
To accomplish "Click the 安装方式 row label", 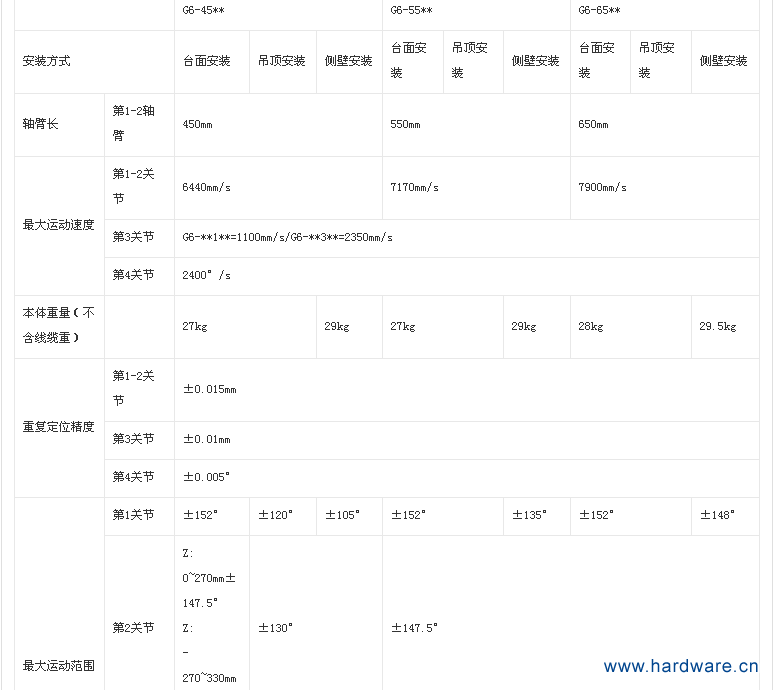I will coord(46,61).
